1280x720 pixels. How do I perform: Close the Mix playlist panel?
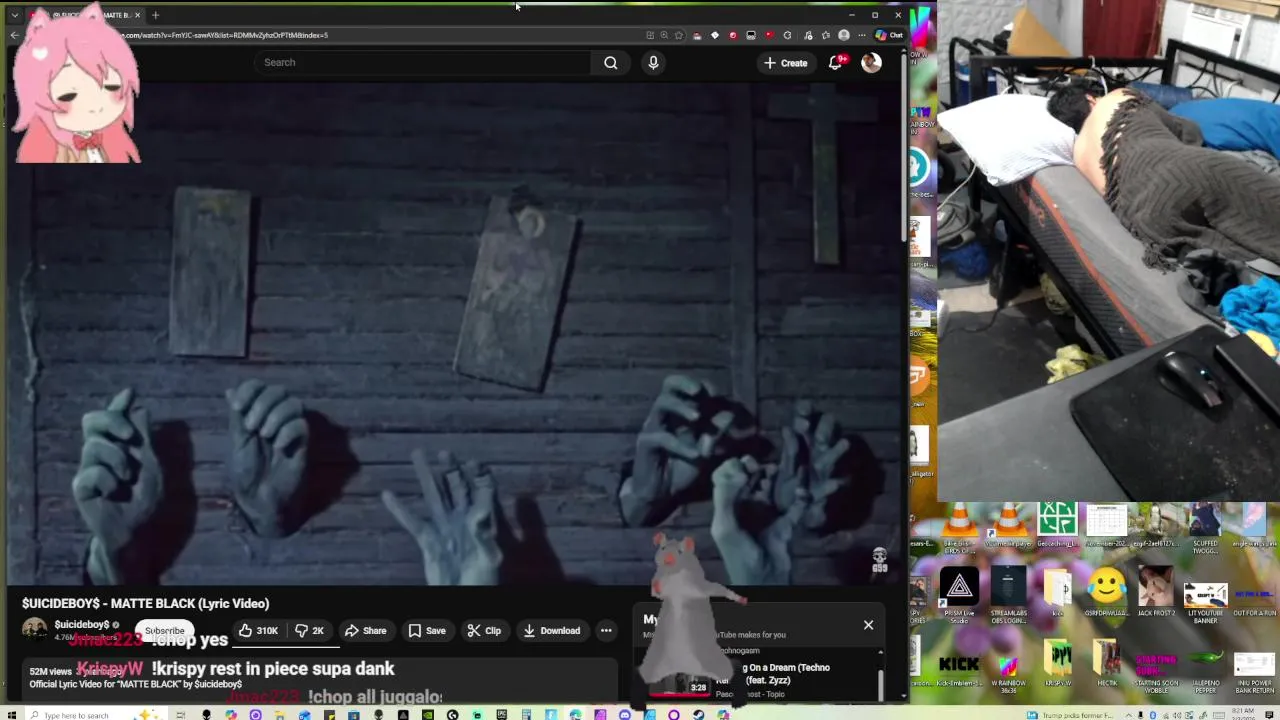[x=868, y=625]
